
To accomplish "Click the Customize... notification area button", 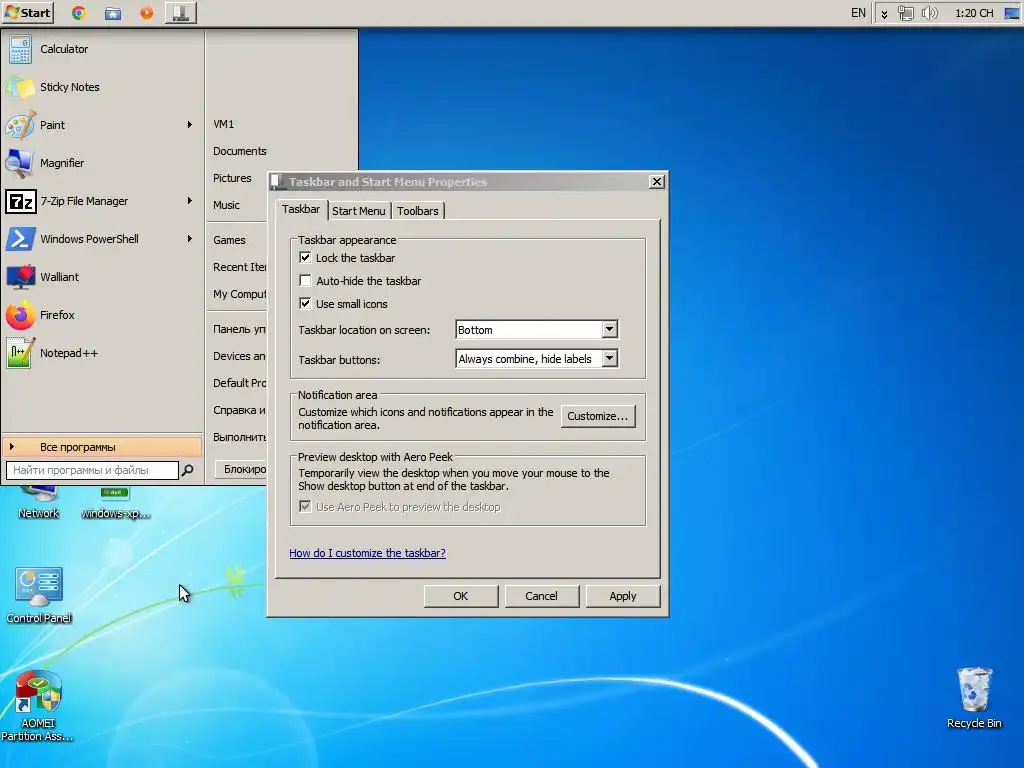I will [598, 417].
